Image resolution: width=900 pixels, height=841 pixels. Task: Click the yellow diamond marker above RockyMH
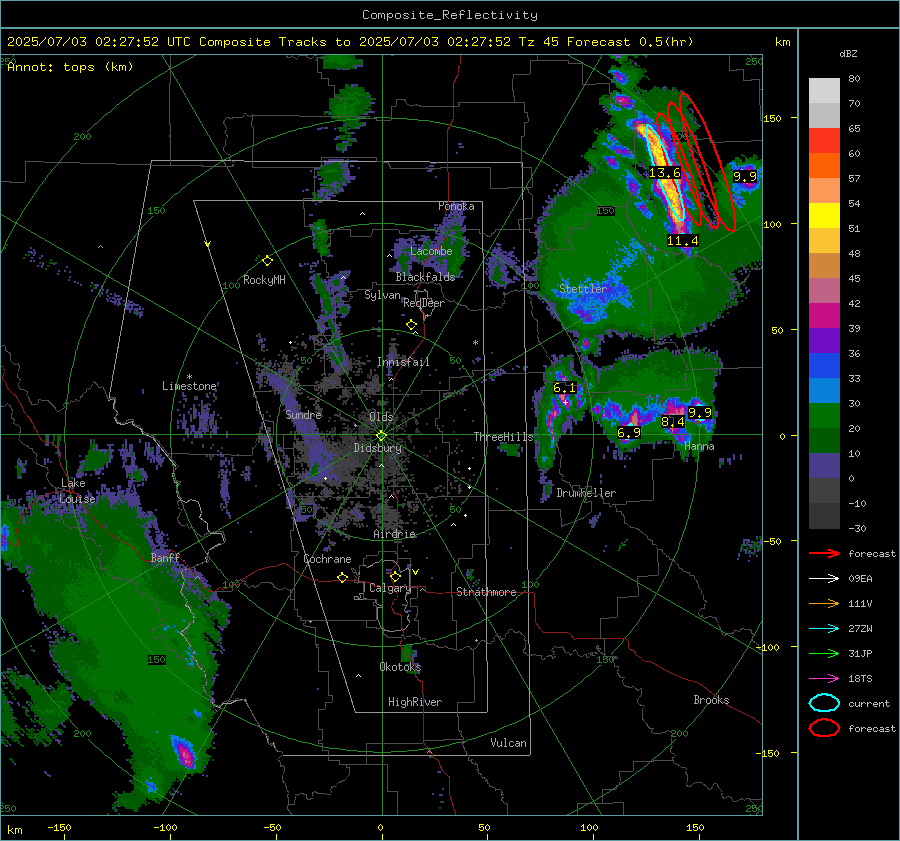point(267,261)
